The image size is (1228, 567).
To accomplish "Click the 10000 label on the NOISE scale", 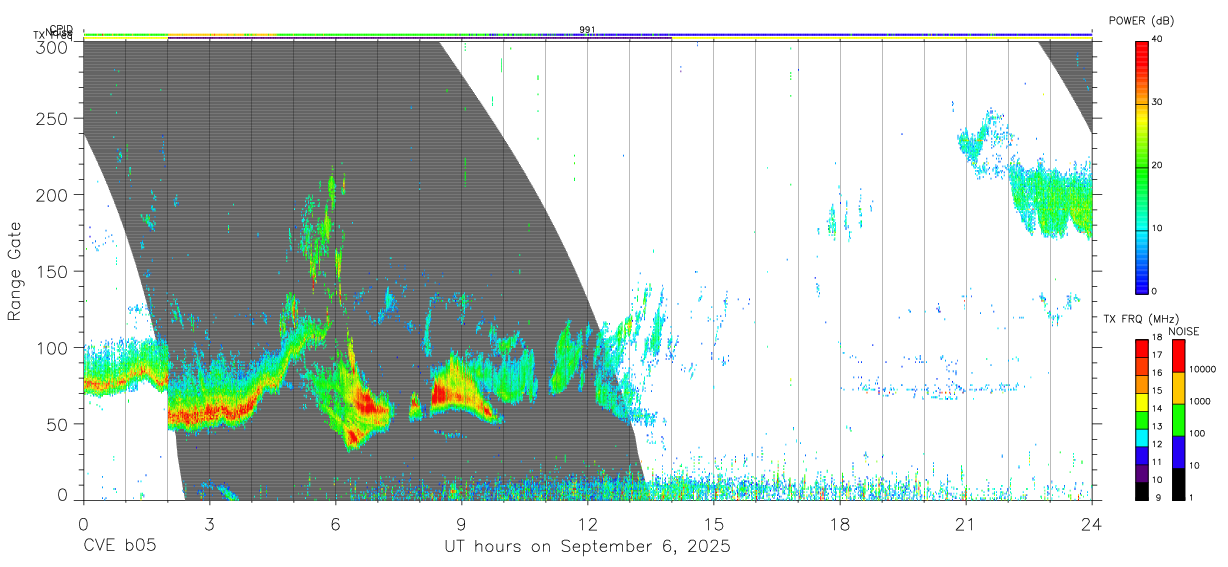I will [x=1201, y=370].
